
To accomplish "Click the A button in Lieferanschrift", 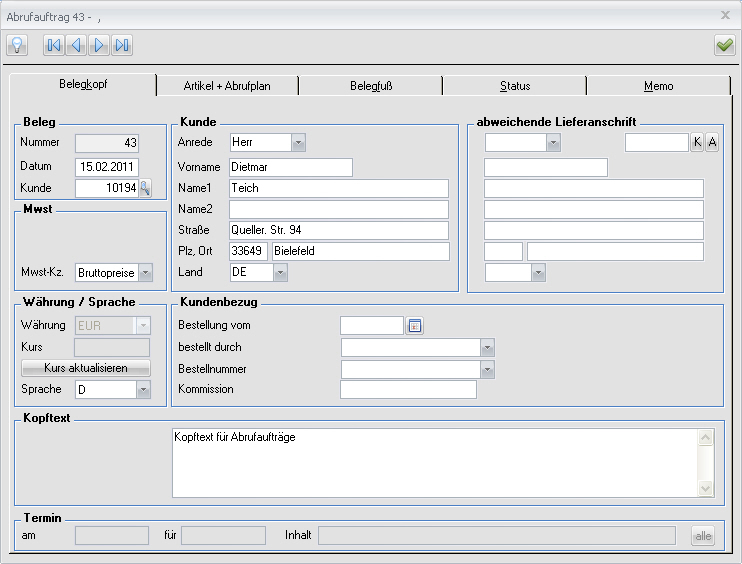I will click(x=712, y=142).
